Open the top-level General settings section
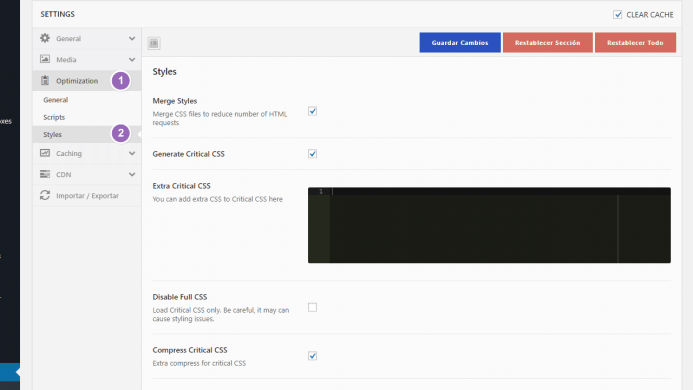 [87, 38]
